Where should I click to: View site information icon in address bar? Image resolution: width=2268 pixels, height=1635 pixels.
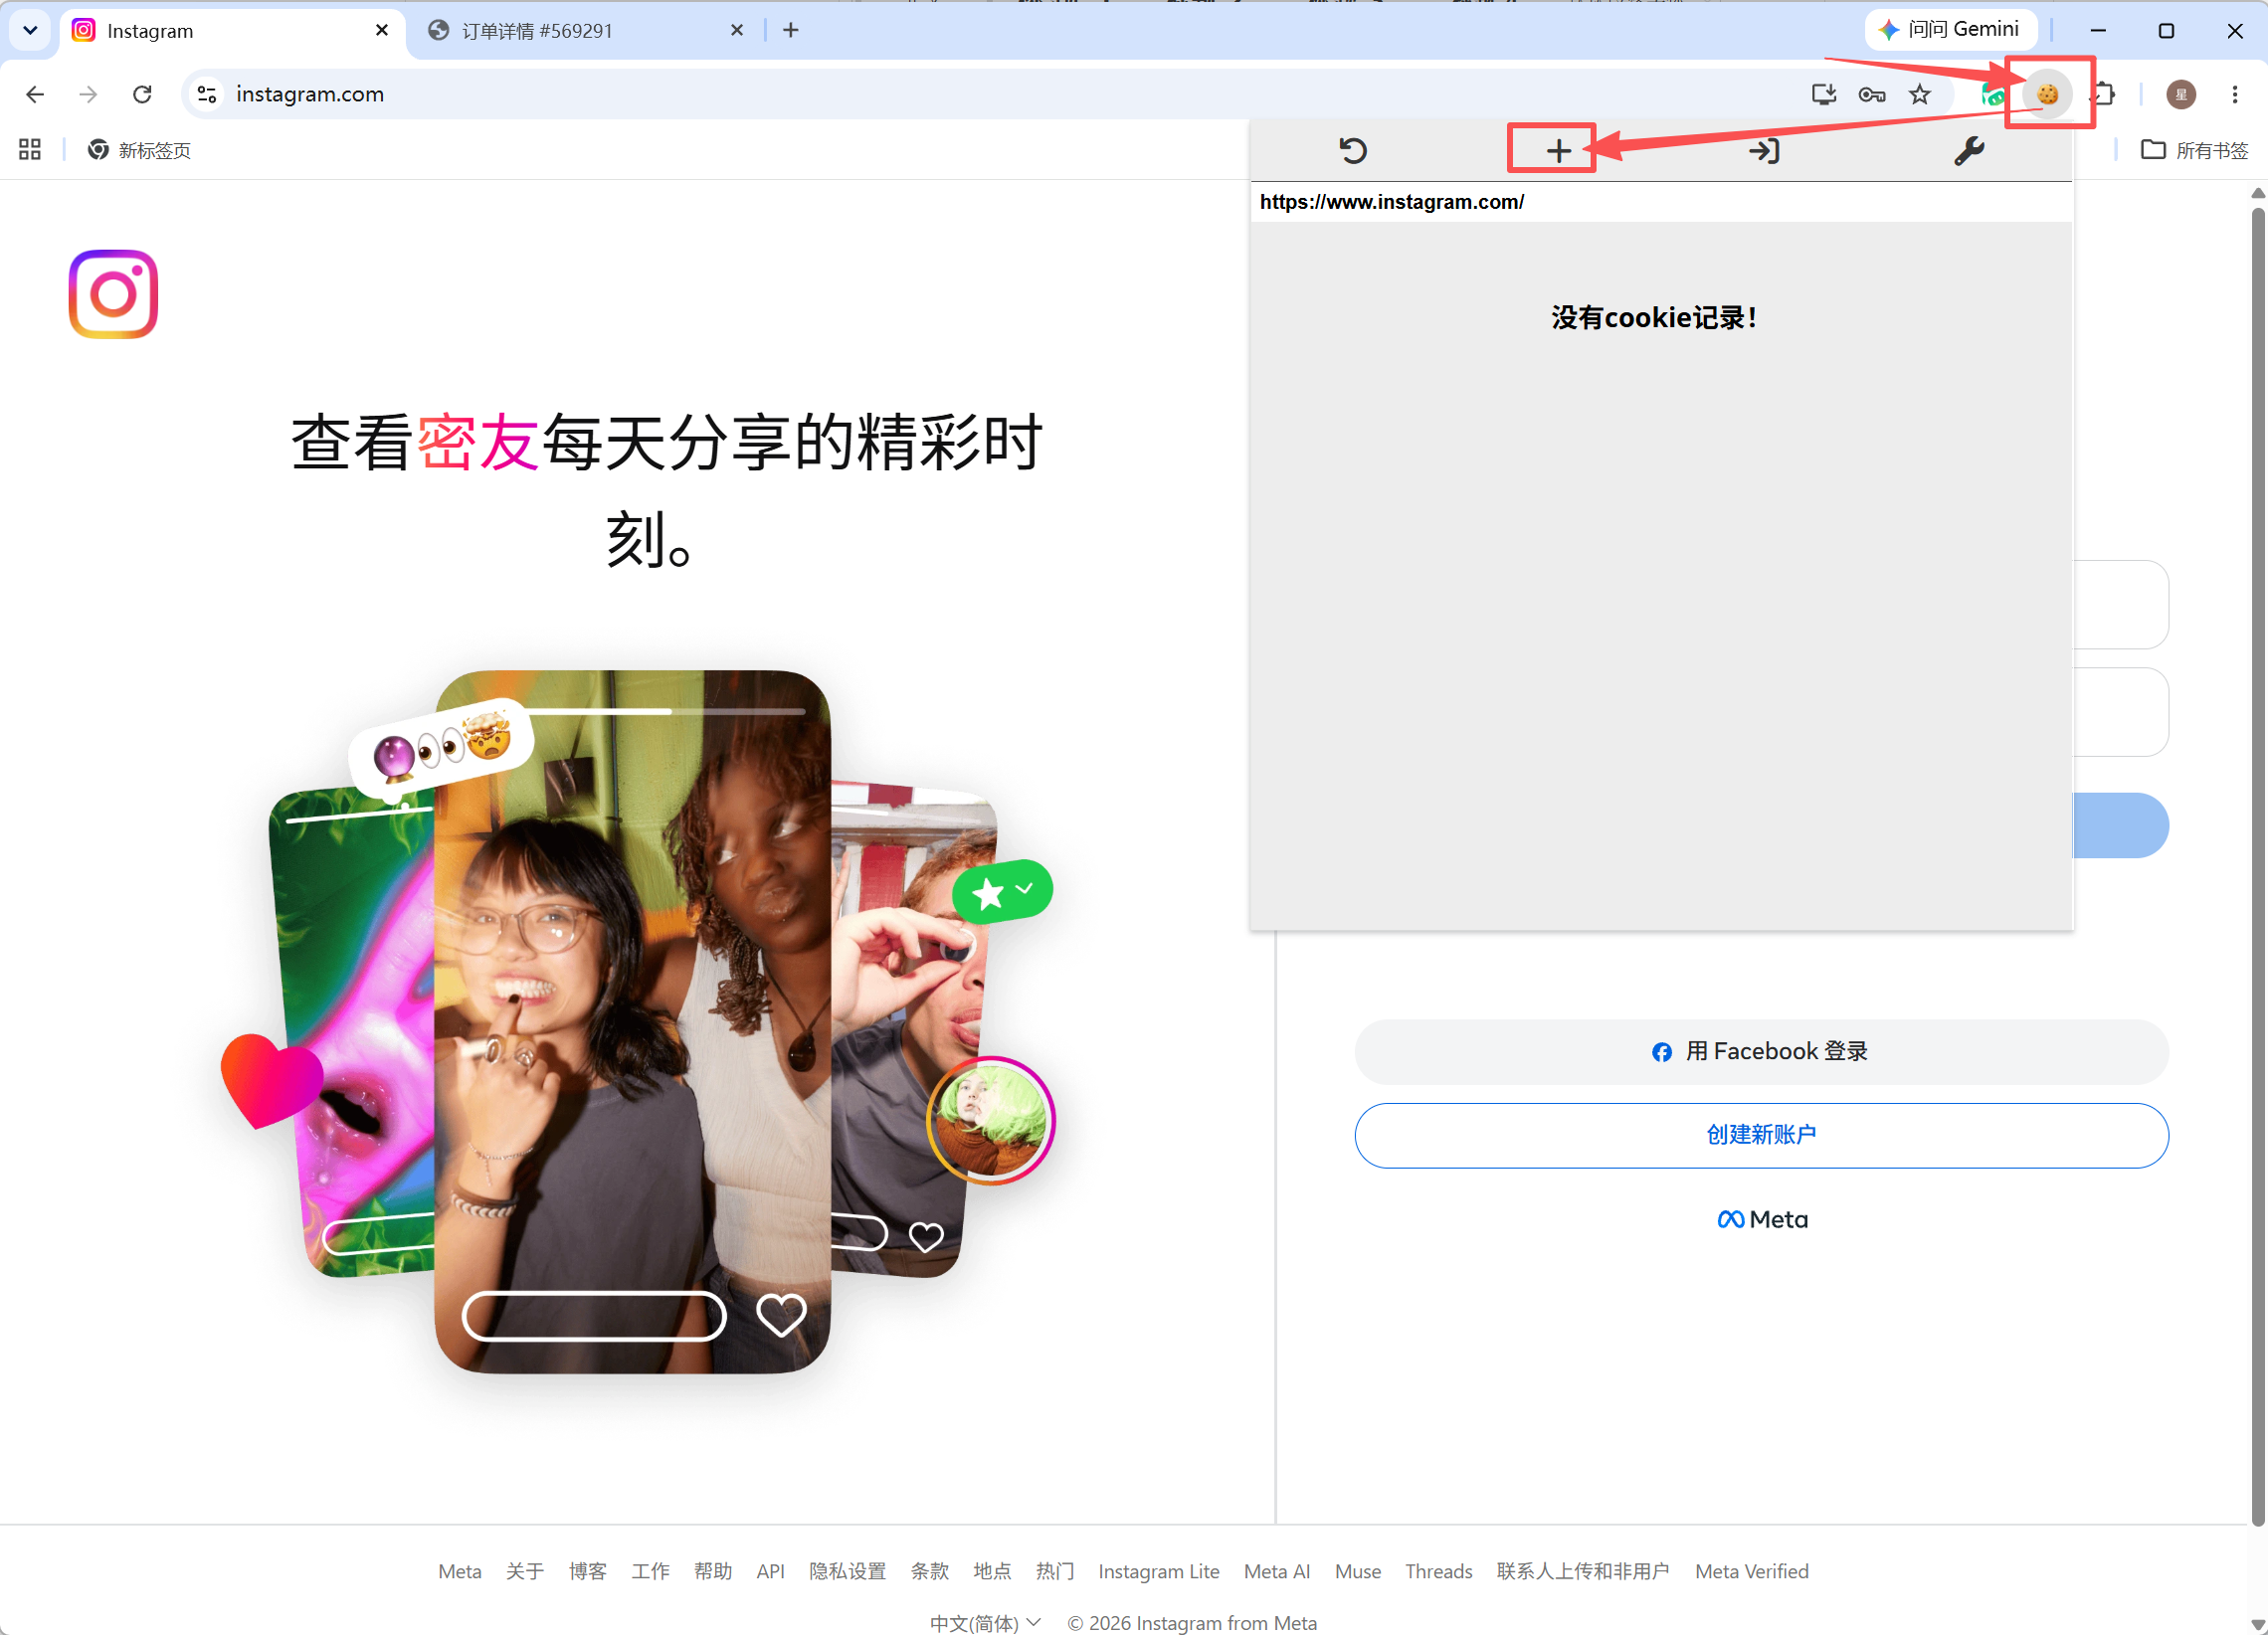click(x=206, y=94)
